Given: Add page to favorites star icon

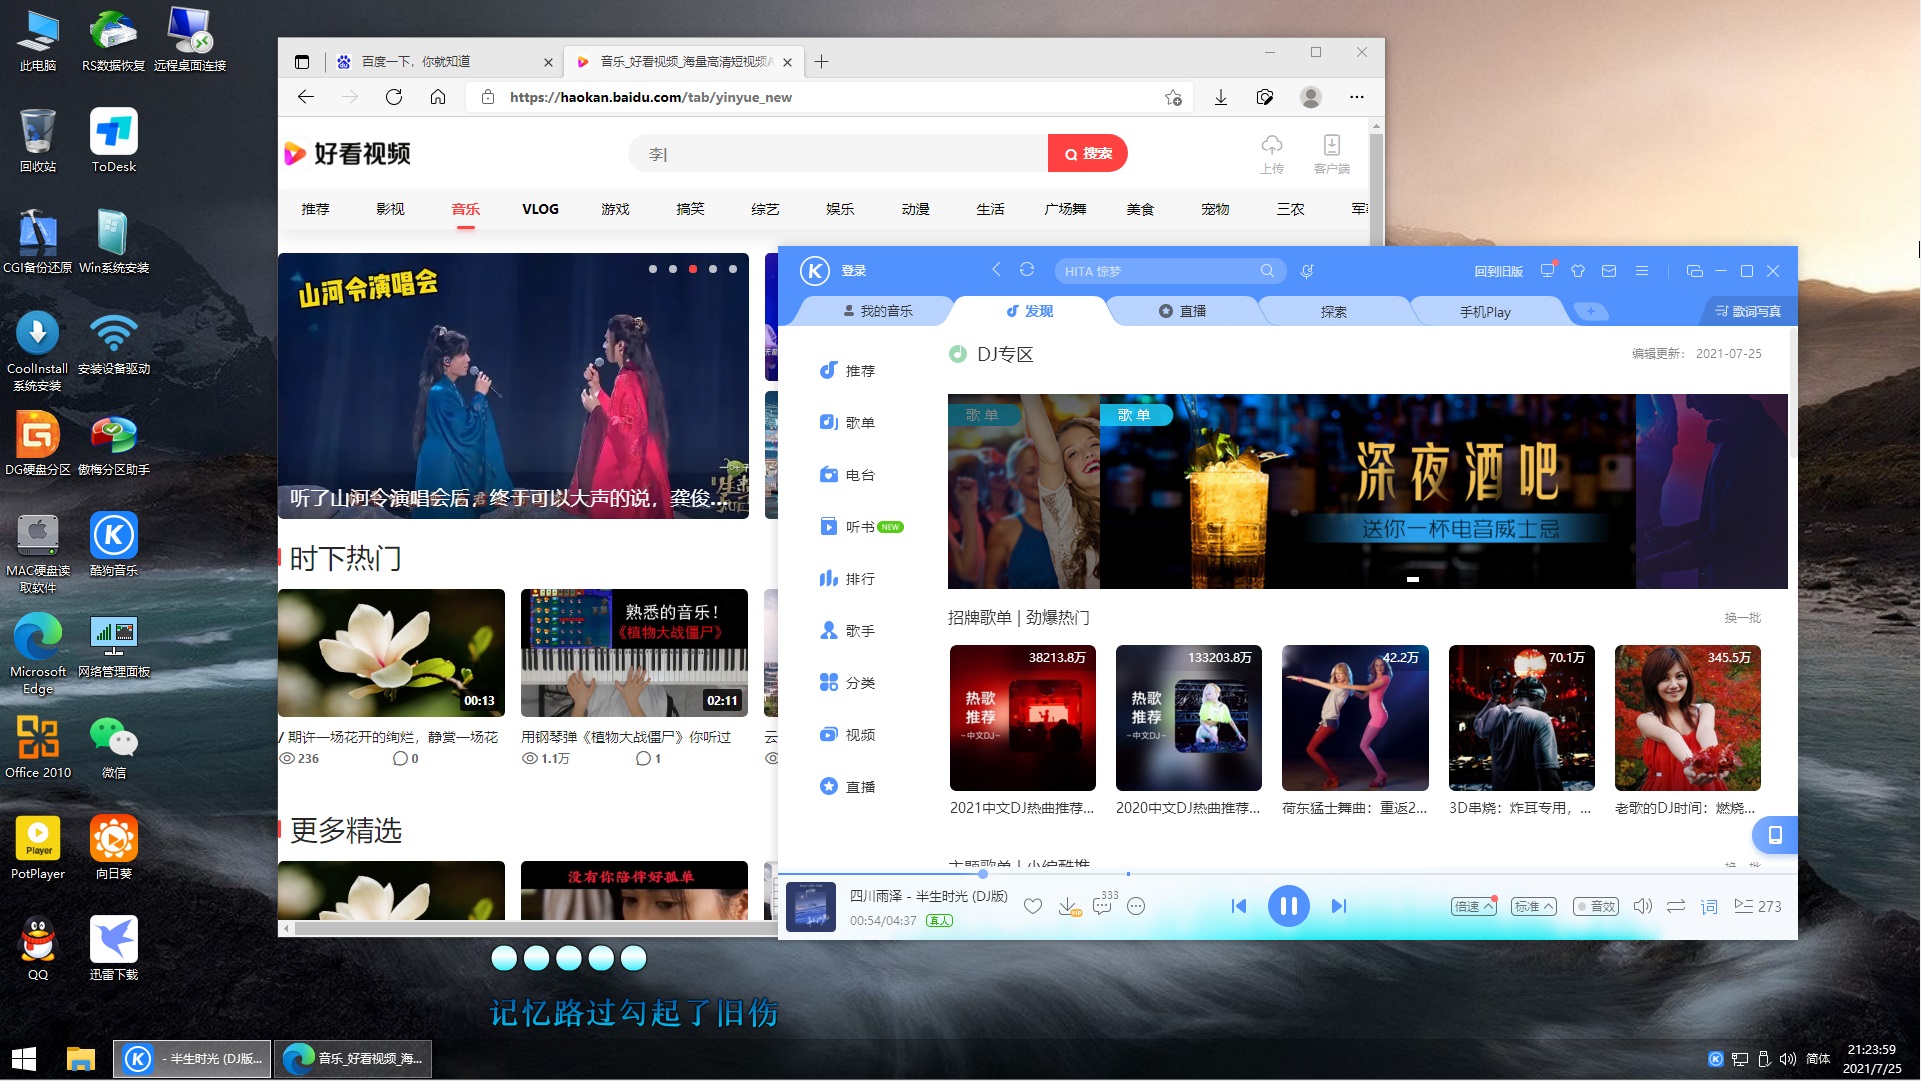Looking at the screenshot, I should [1173, 97].
